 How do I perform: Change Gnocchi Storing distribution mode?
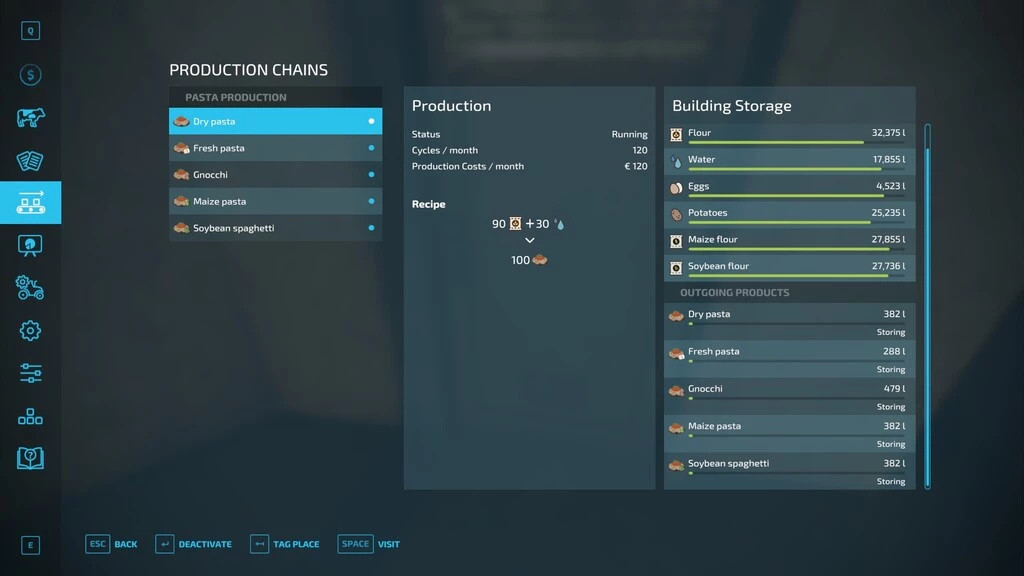click(x=890, y=407)
